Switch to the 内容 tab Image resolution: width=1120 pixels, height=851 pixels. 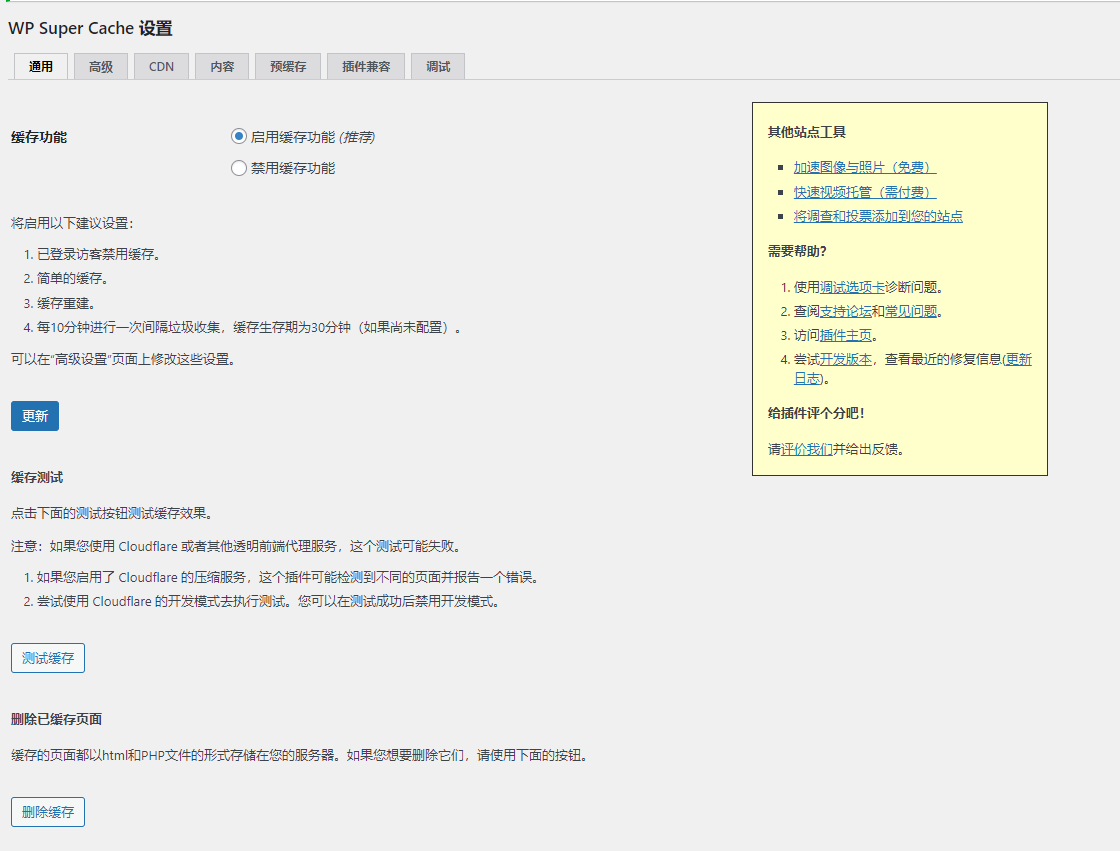(222, 66)
